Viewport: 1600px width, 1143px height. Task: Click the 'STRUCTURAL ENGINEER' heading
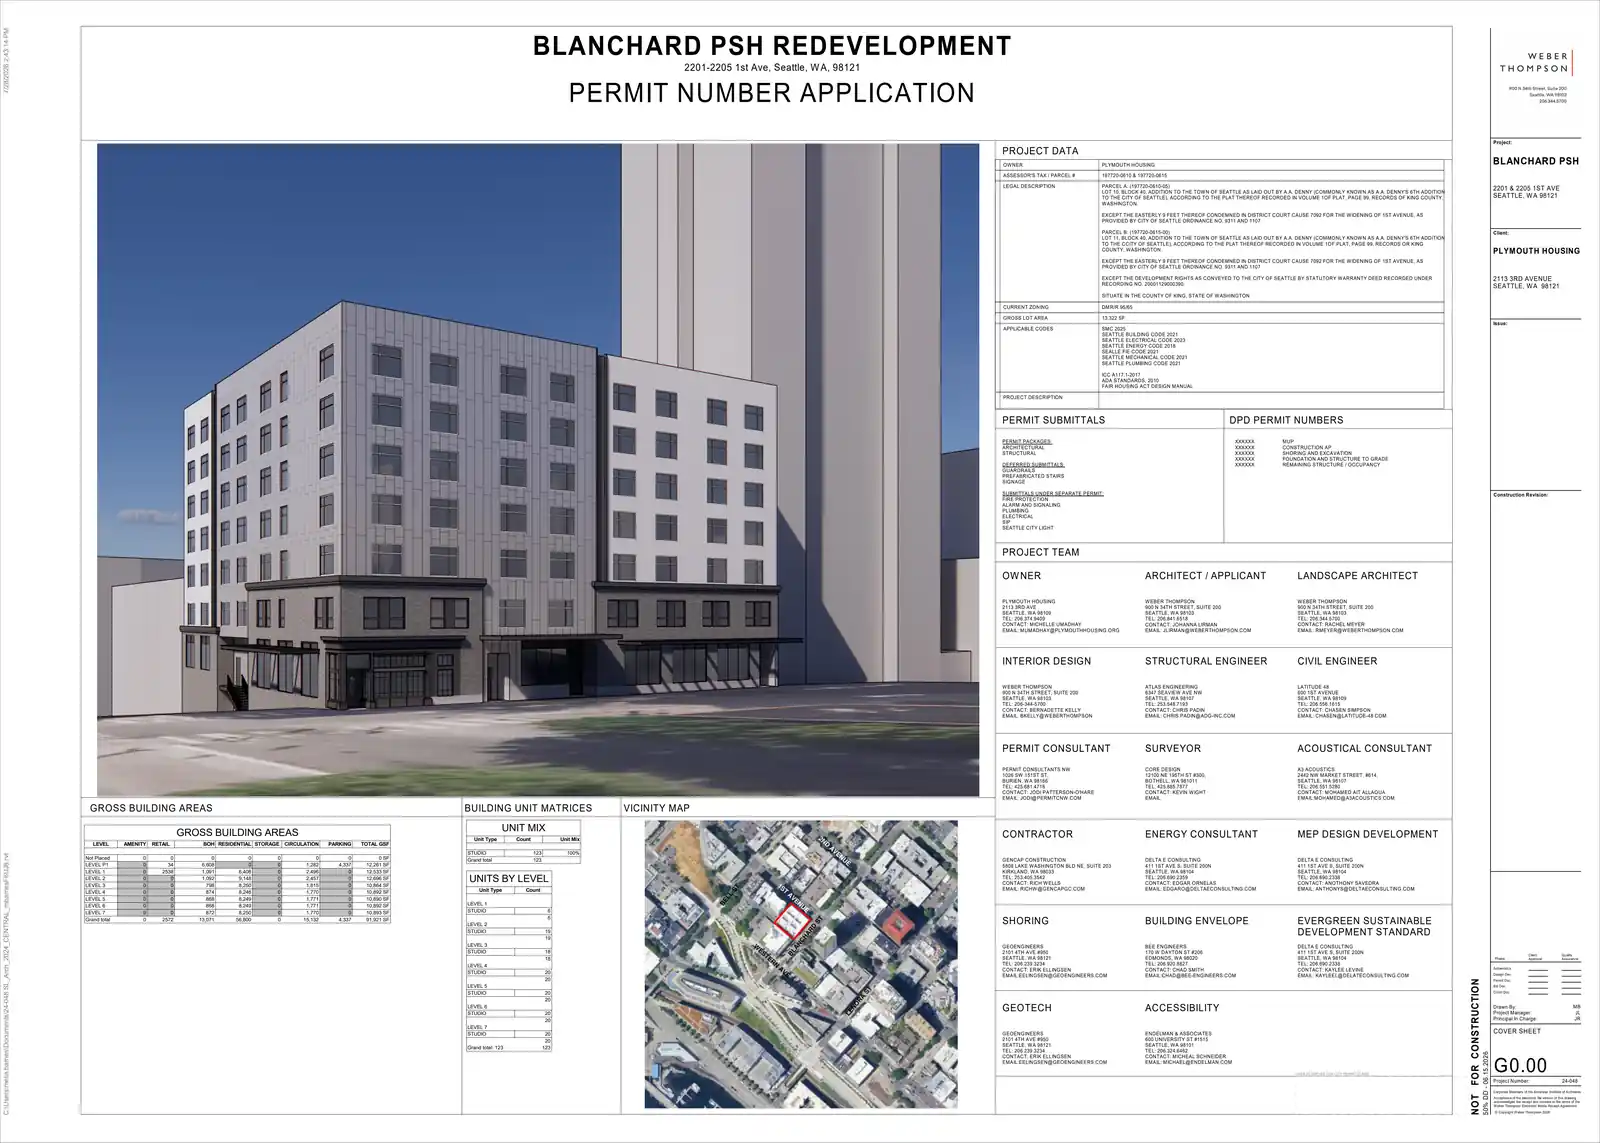click(x=1206, y=661)
